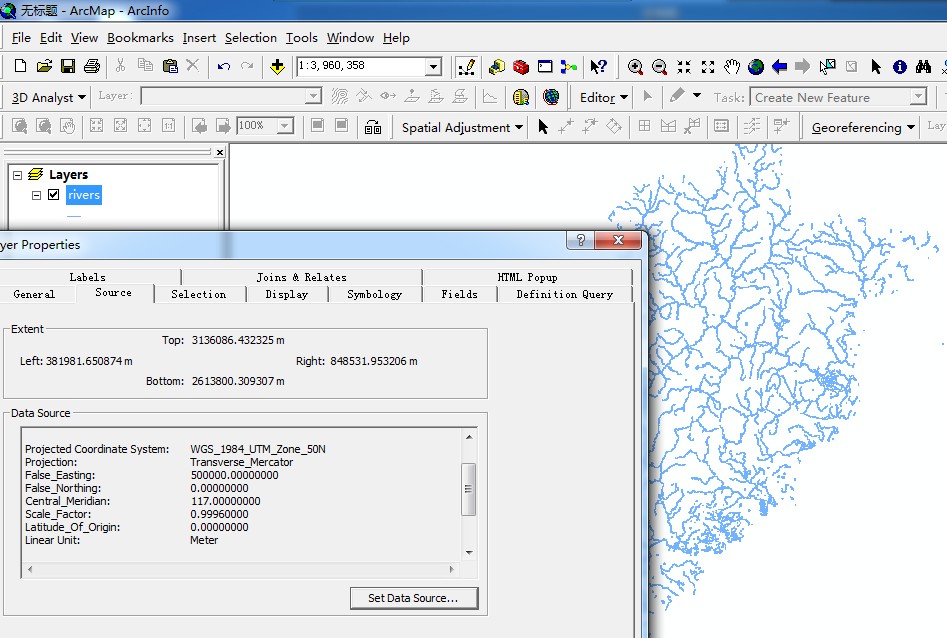
Task: Open the map scale dropdown
Action: 433,66
